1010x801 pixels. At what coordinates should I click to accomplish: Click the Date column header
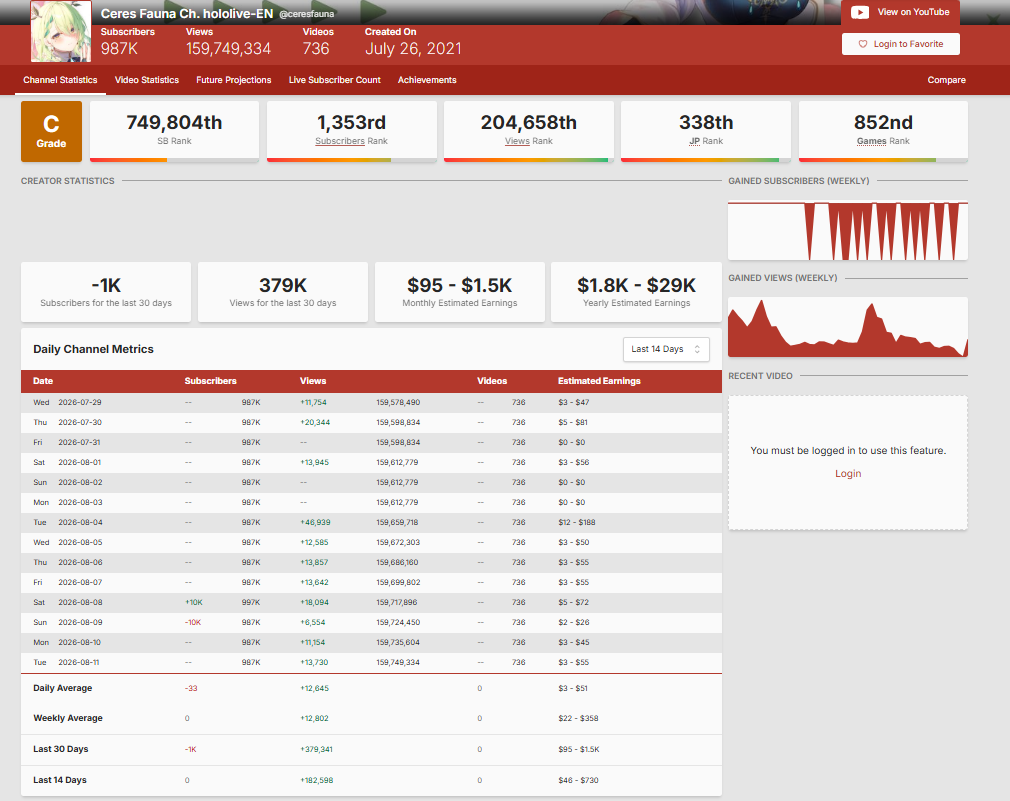click(43, 381)
